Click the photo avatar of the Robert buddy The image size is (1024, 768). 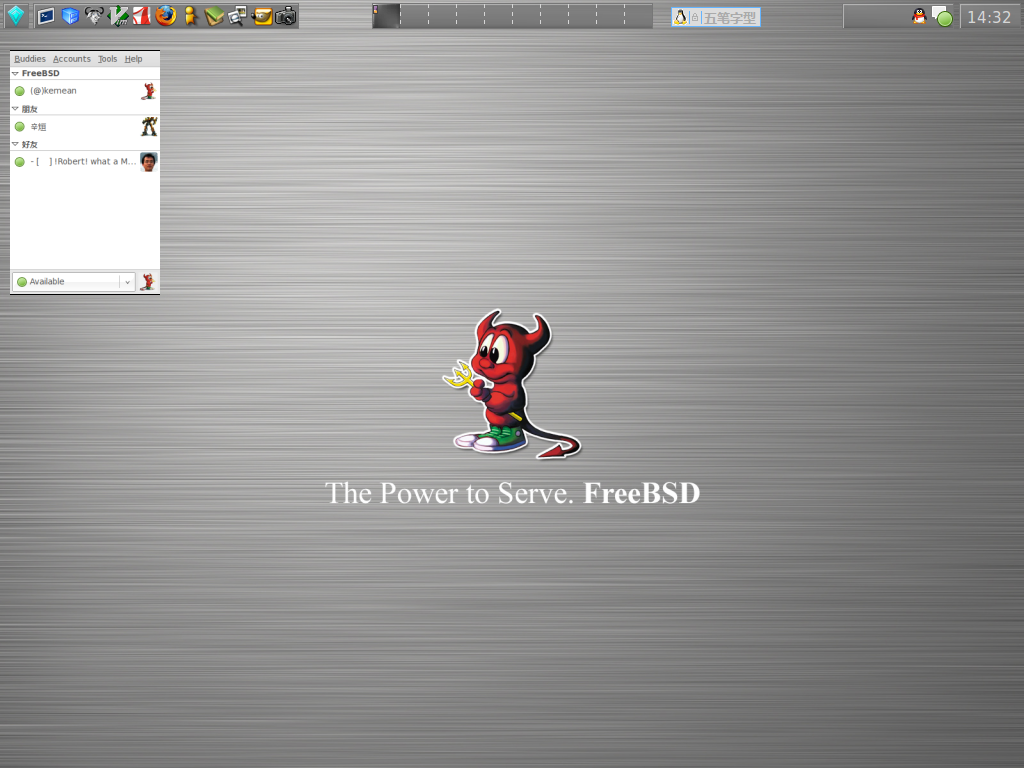149,161
